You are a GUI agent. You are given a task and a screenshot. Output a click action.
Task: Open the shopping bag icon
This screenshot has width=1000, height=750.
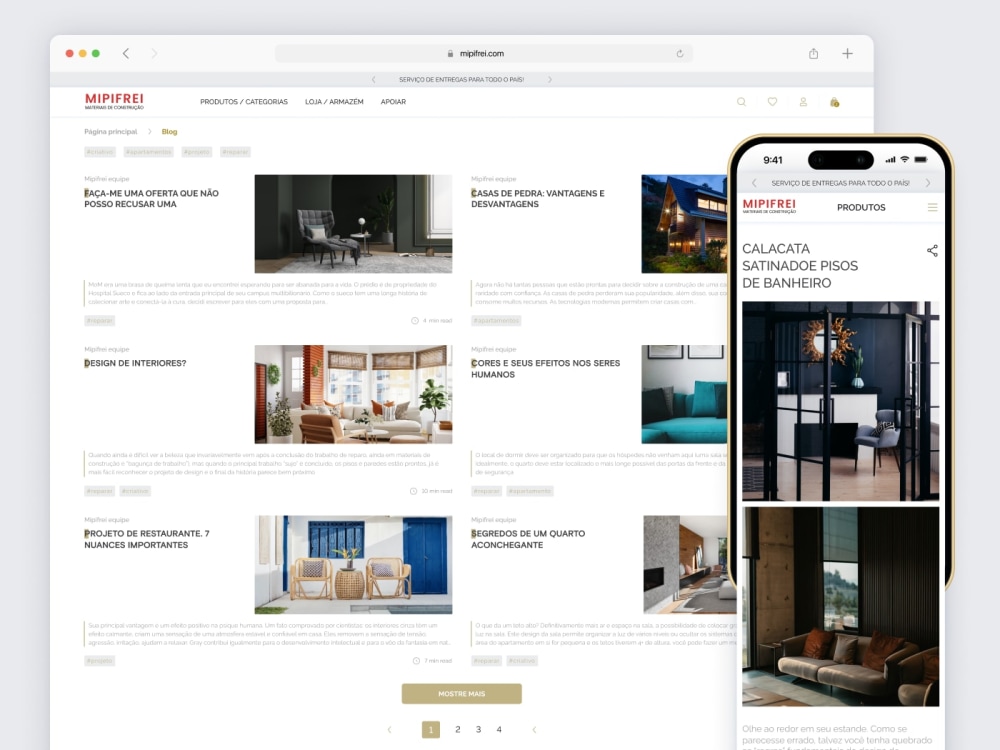834,102
